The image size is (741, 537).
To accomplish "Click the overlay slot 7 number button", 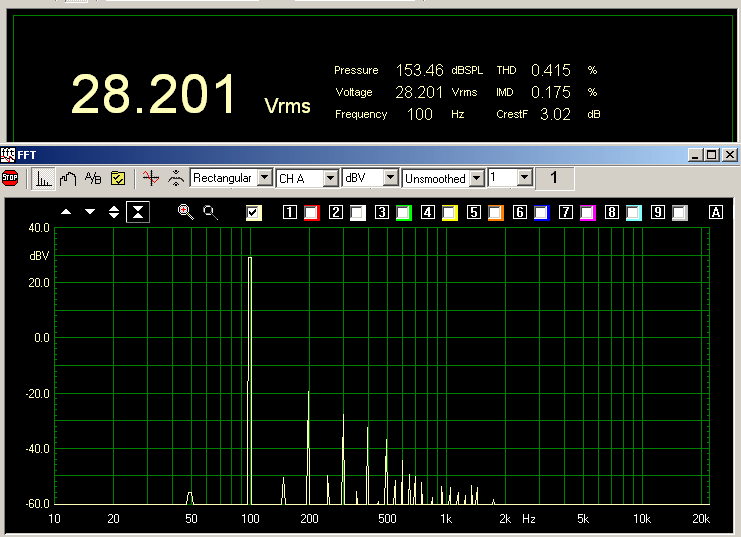I will click(567, 213).
